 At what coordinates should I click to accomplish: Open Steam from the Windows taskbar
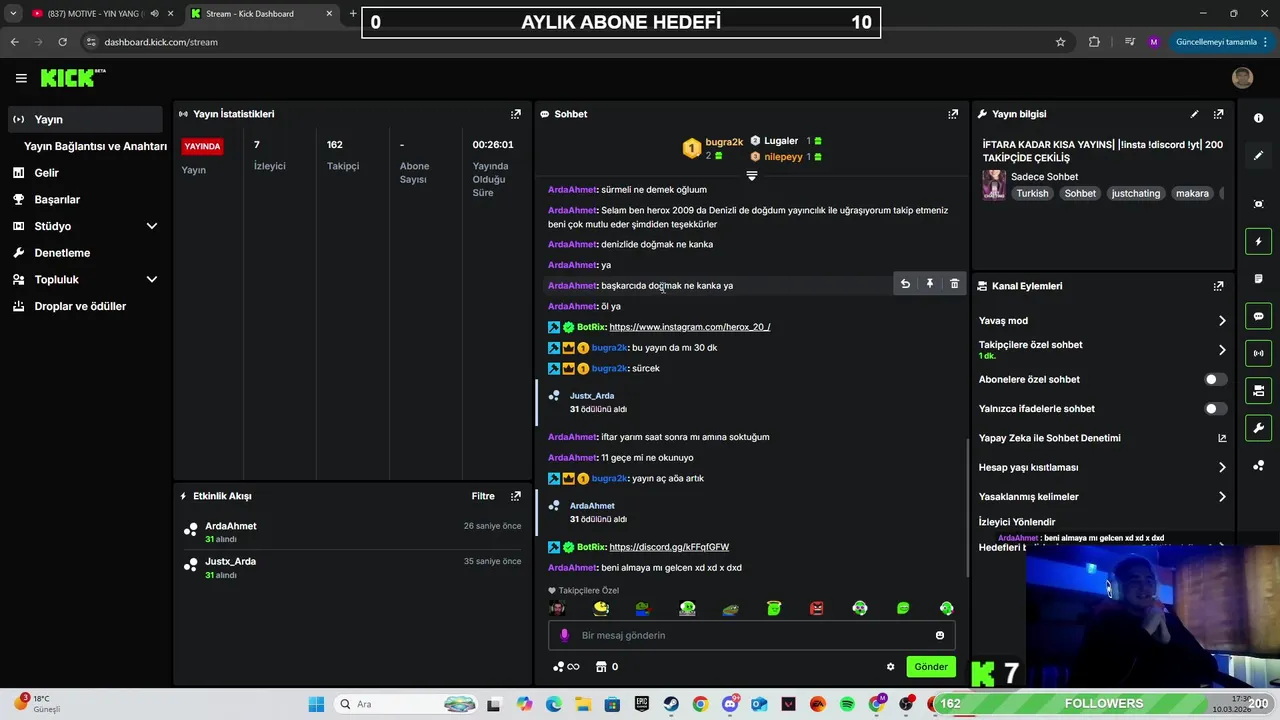pos(671,704)
